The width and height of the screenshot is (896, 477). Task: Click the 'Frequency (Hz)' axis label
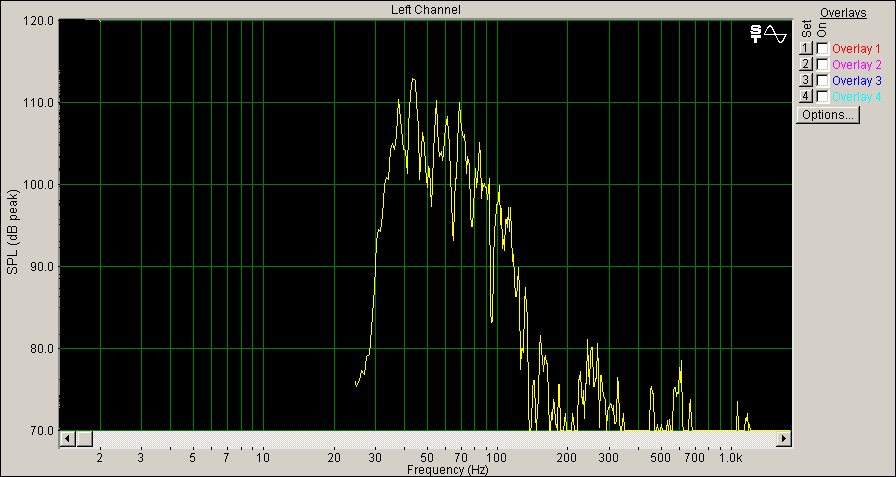pos(447,470)
